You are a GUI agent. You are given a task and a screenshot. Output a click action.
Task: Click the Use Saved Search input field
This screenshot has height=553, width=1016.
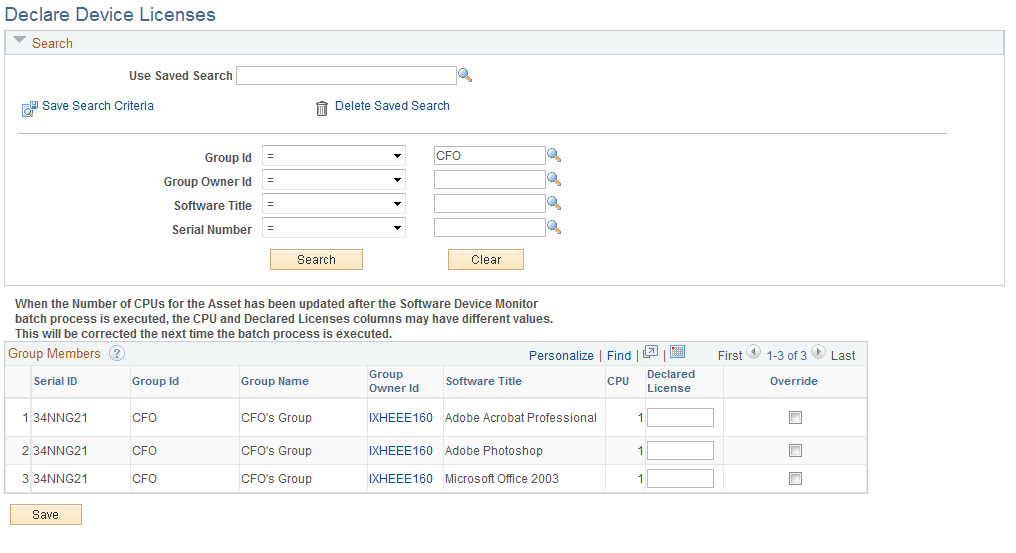pyautogui.click(x=347, y=75)
